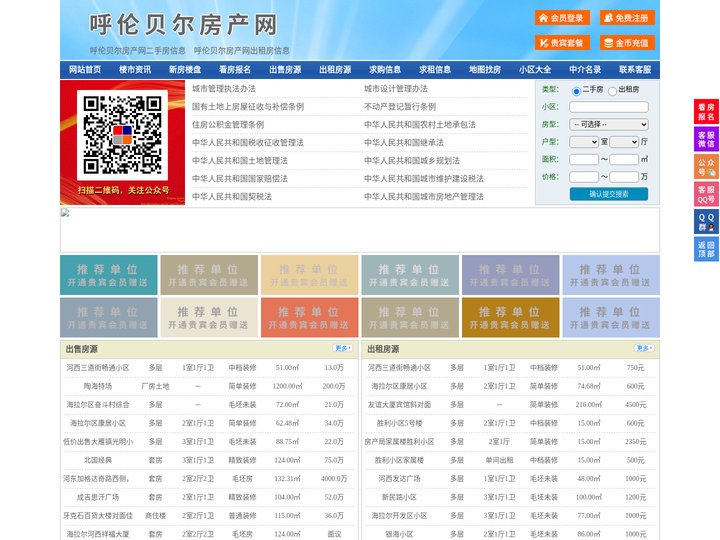Open the 城市管理执法办法 link
The width and height of the screenshot is (720, 540).
pyautogui.click(x=224, y=89)
